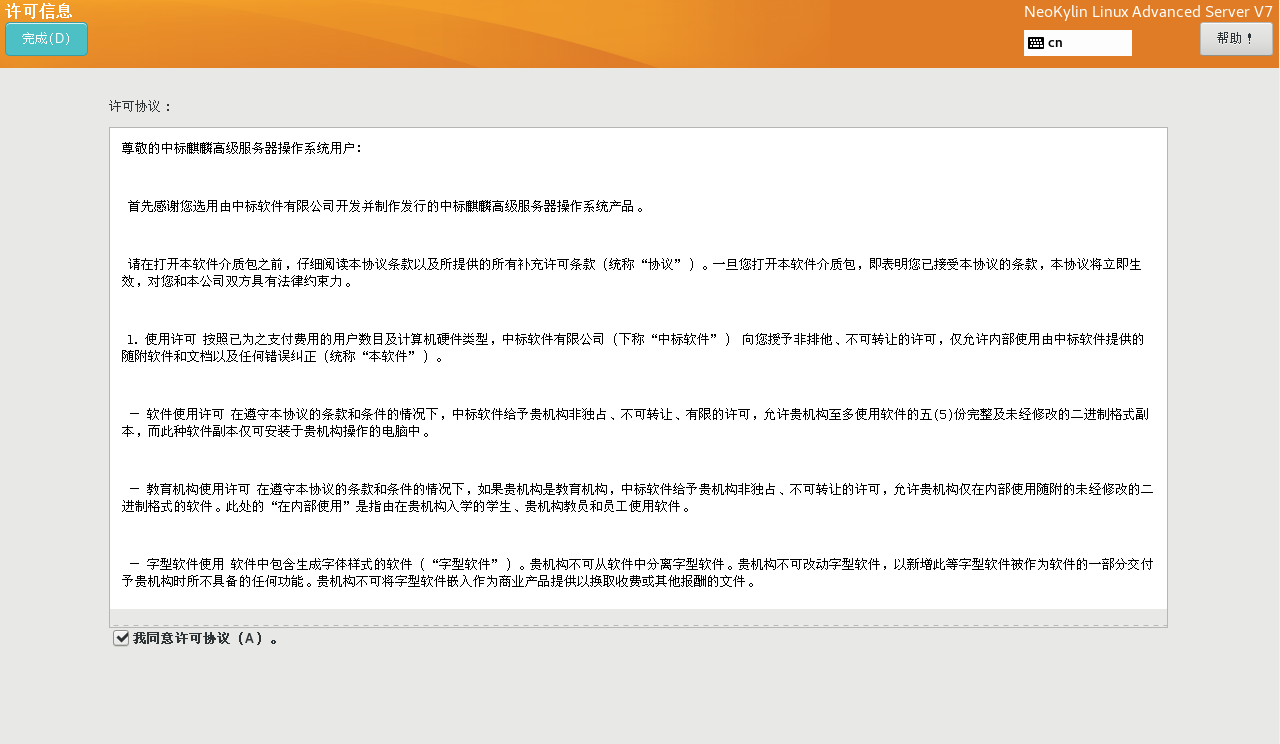Viewport: 1280px width, 744px height.
Task: Click the 许可信息 page title
Action: coord(39,11)
